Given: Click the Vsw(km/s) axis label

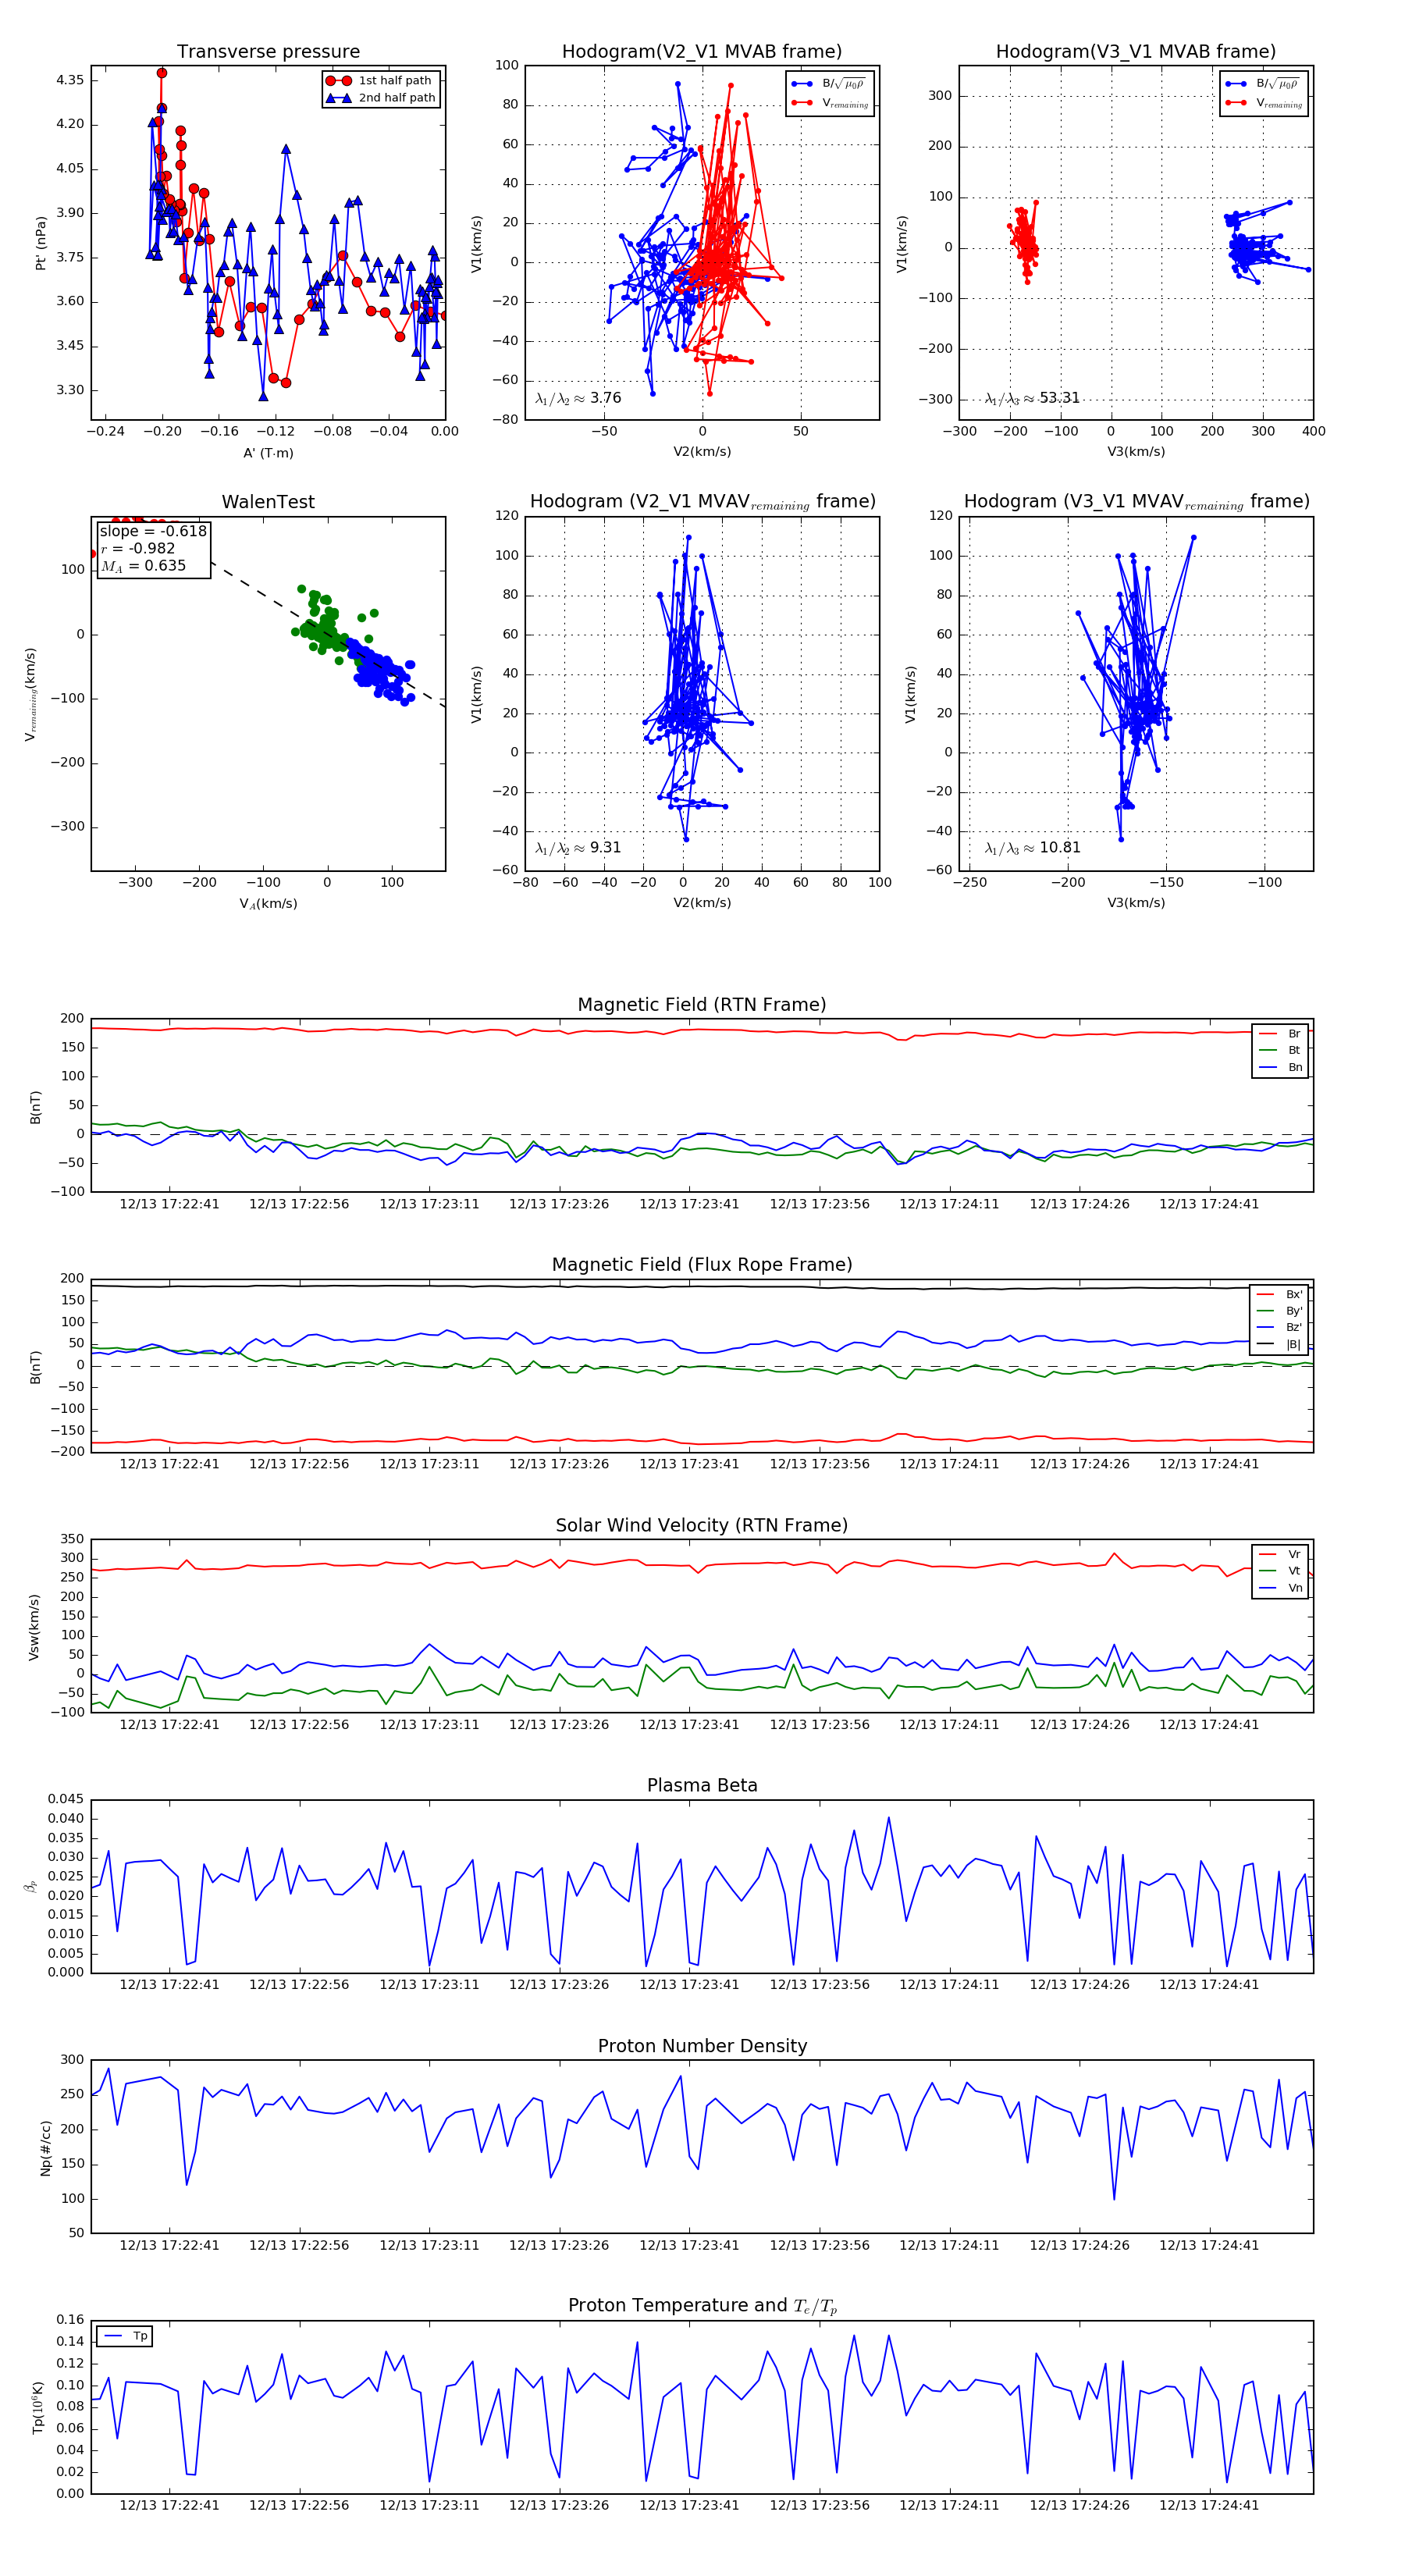Looking at the screenshot, I should point(34,1627).
